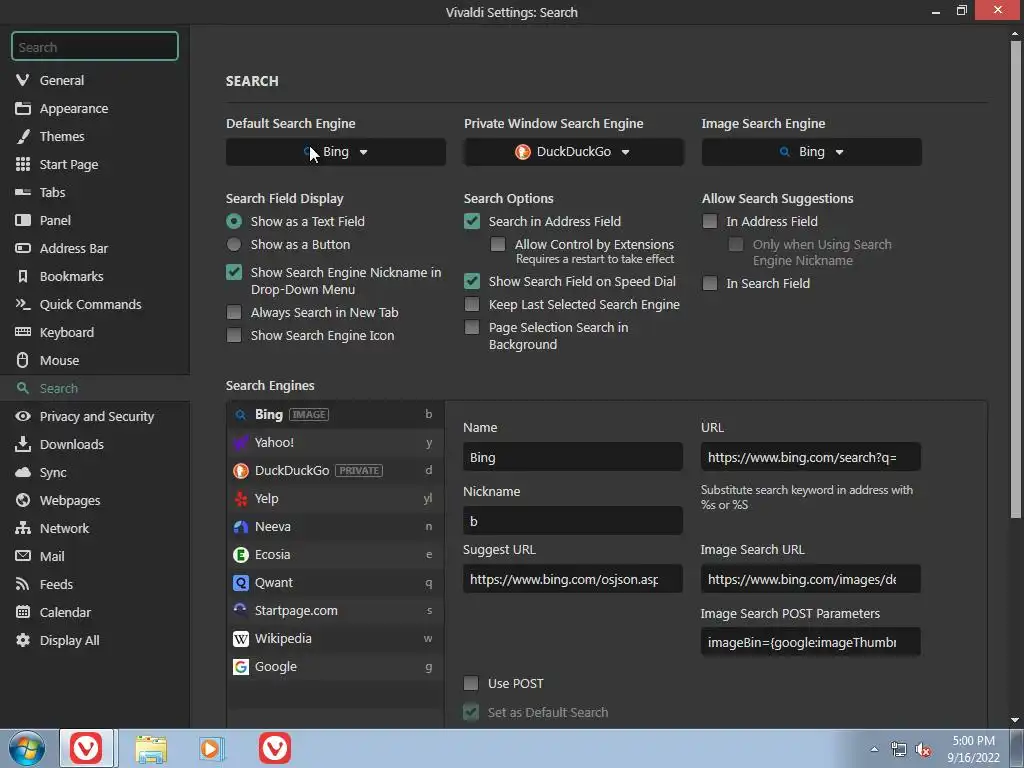Click the Yahoo! logo in engine list
This screenshot has width=1024, height=768.
tap(241, 442)
